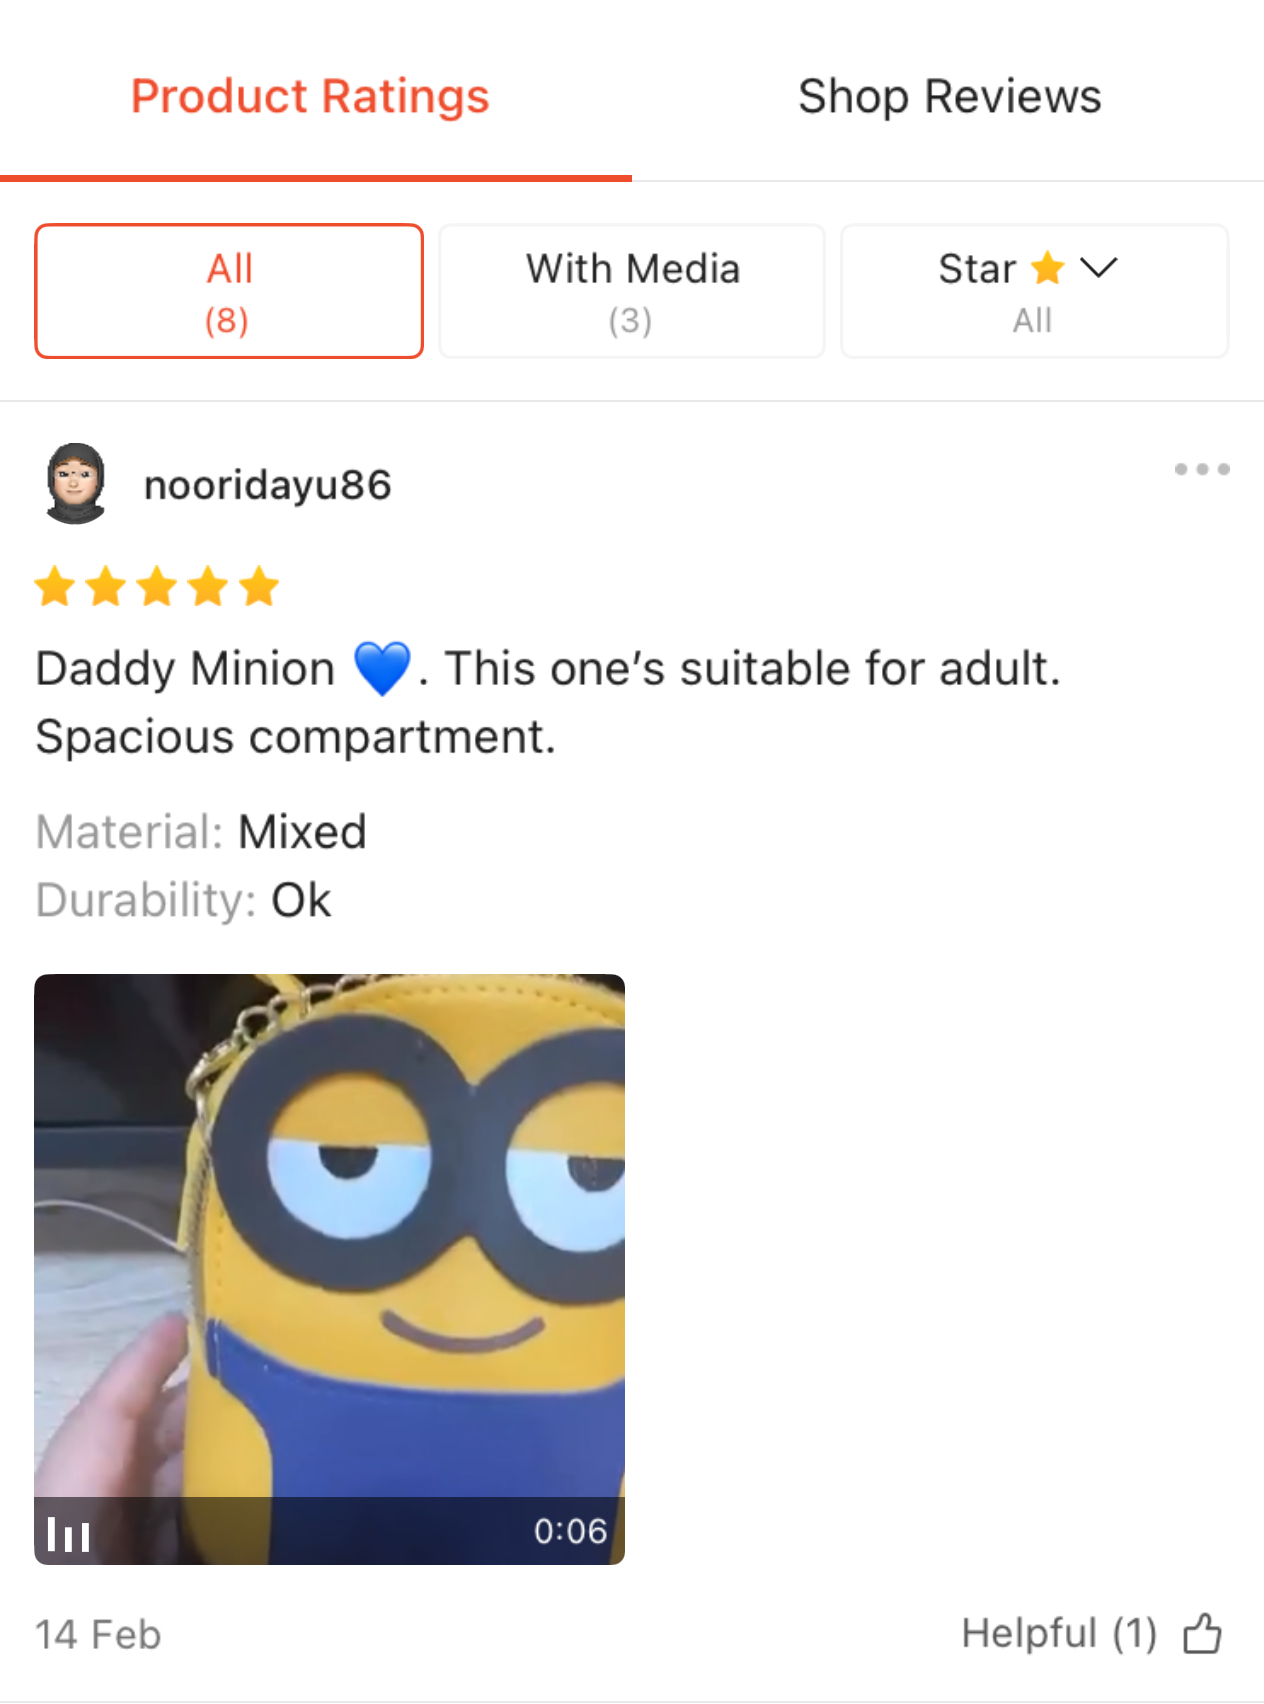The height and width of the screenshot is (1704, 1264).
Task: Tap the thumbs-up helpful icon
Action: [1202, 1634]
